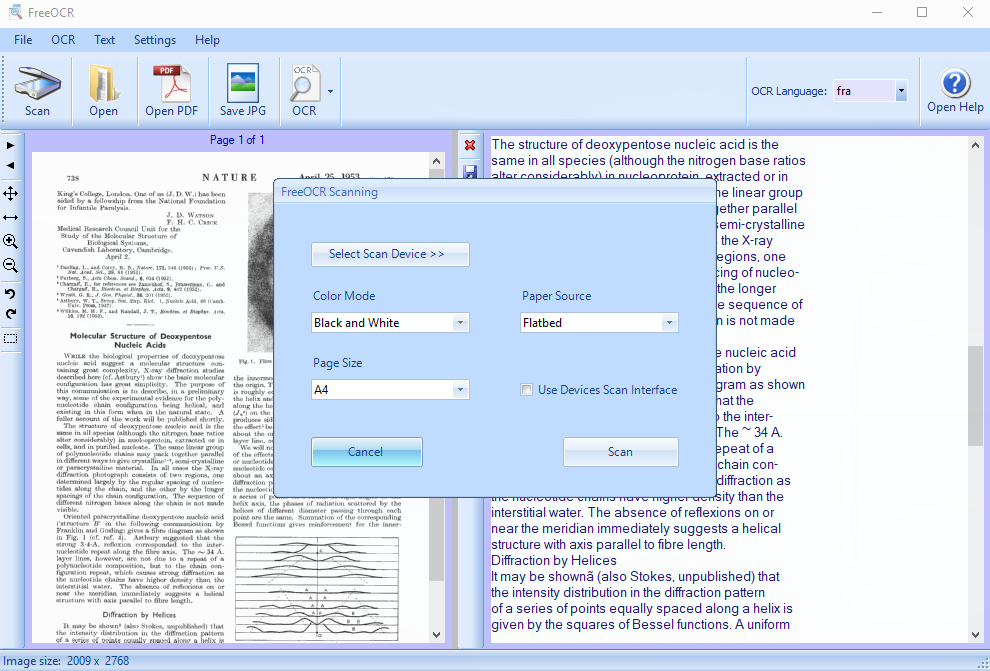Rotate the image clockwise
990x671 pixels.
[10, 314]
